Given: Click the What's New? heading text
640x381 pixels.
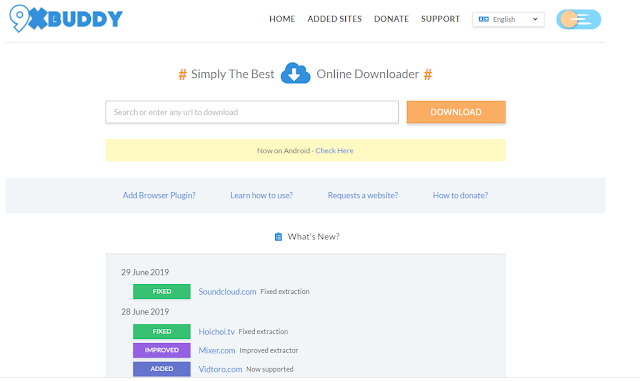Looking at the screenshot, I should point(313,237).
